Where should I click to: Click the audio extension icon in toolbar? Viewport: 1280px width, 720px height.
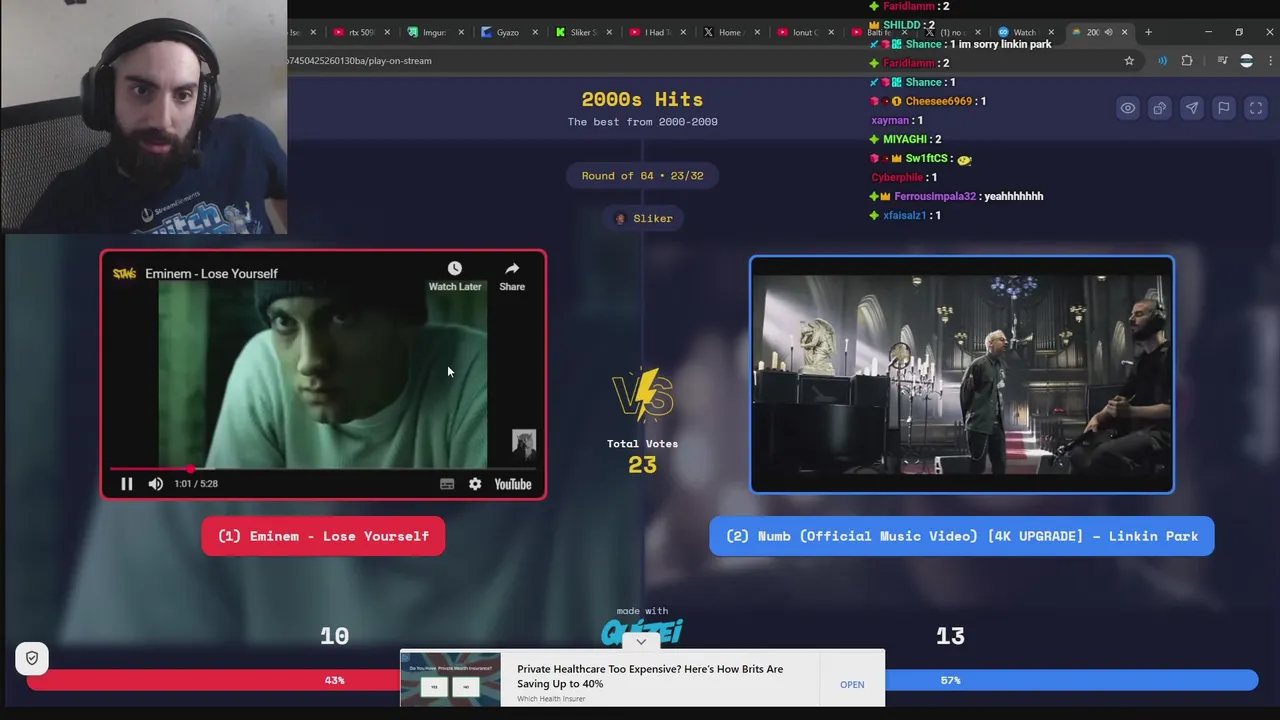click(x=1162, y=61)
